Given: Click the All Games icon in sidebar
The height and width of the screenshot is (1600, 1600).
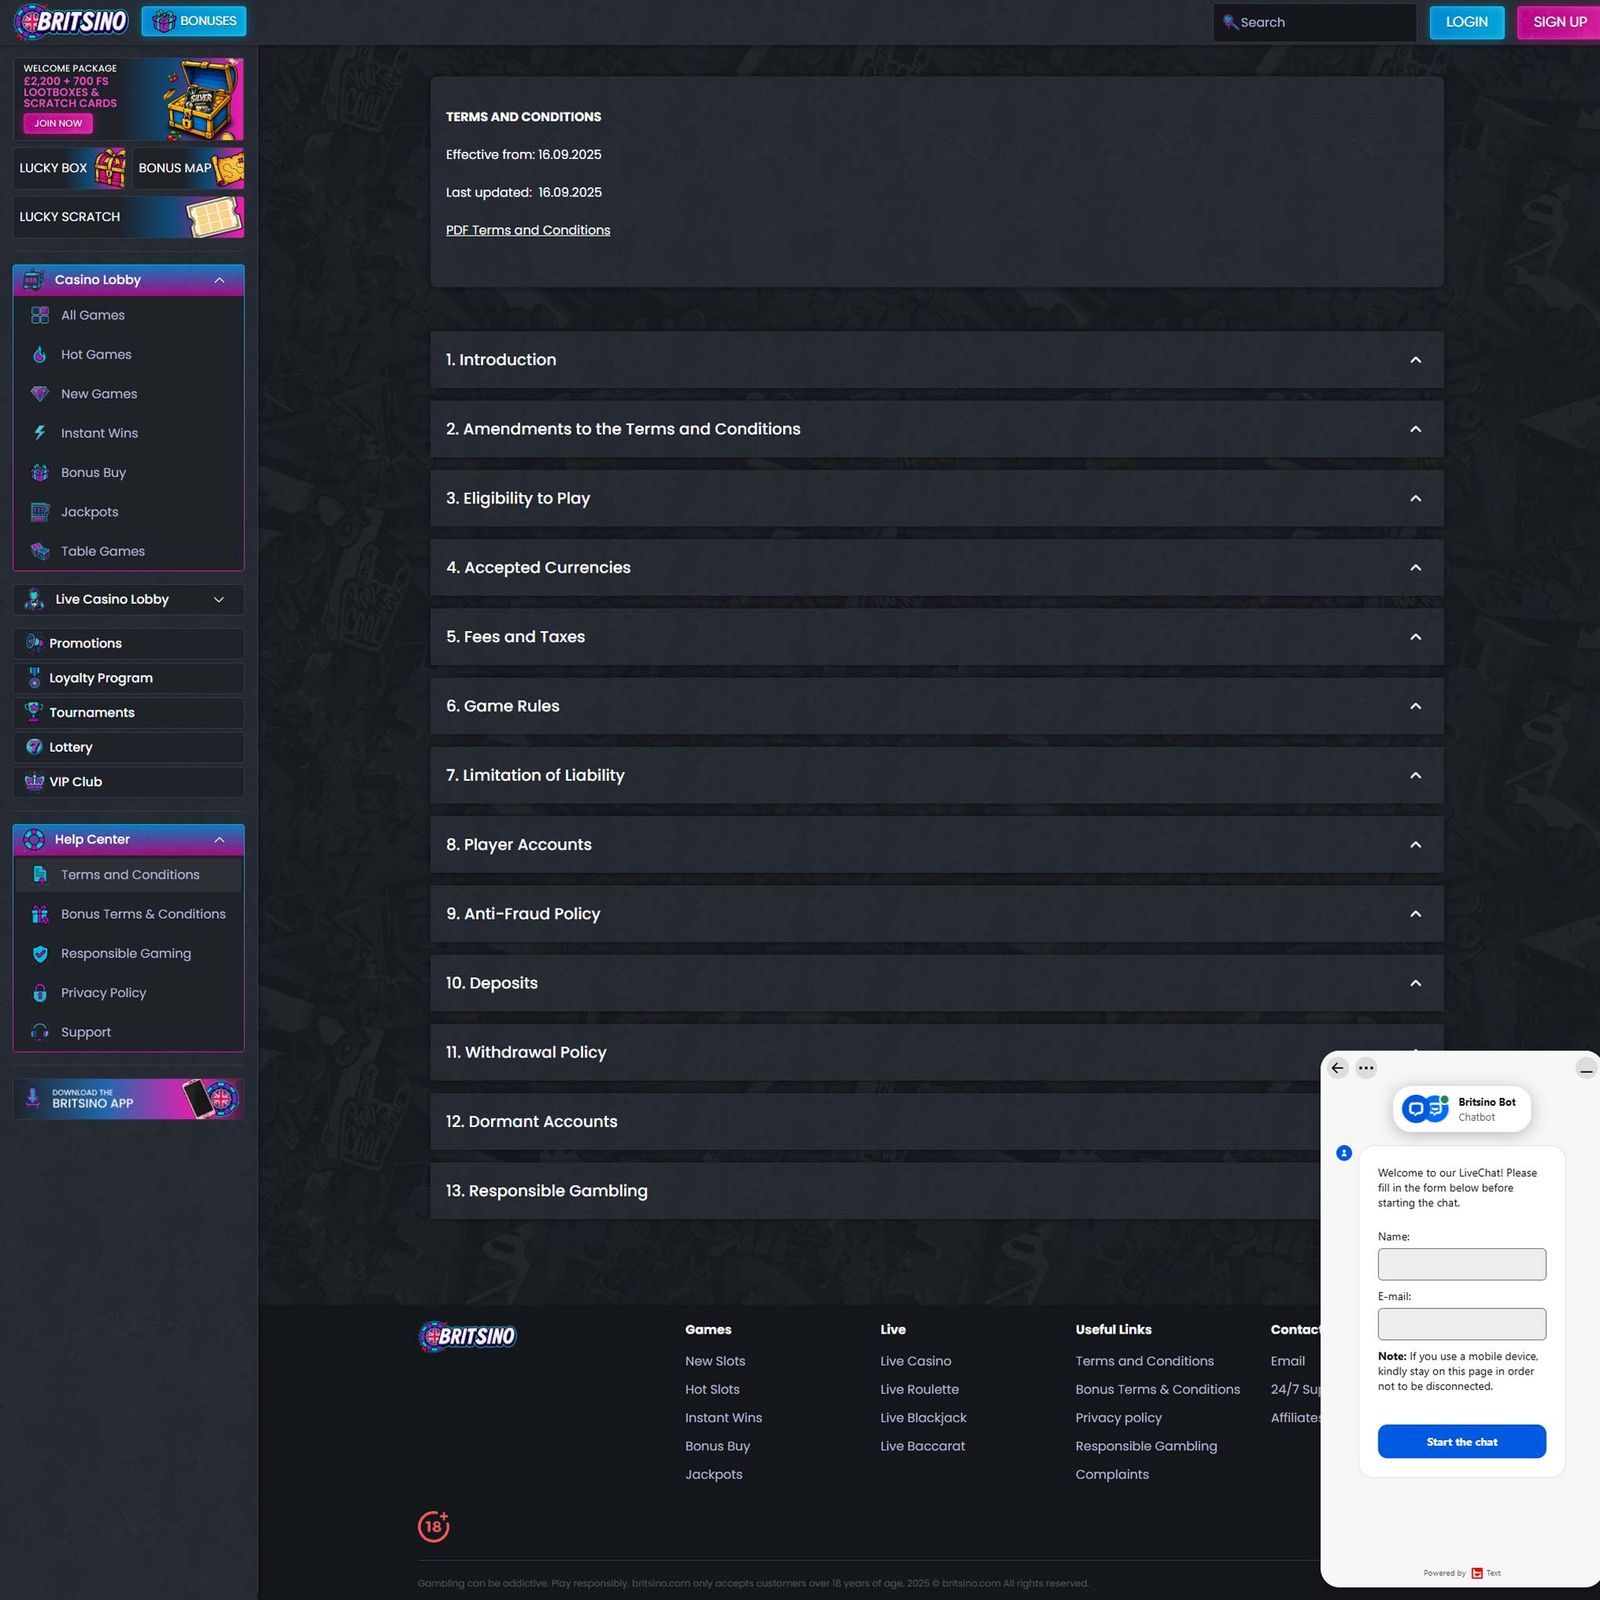Looking at the screenshot, I should (x=40, y=315).
